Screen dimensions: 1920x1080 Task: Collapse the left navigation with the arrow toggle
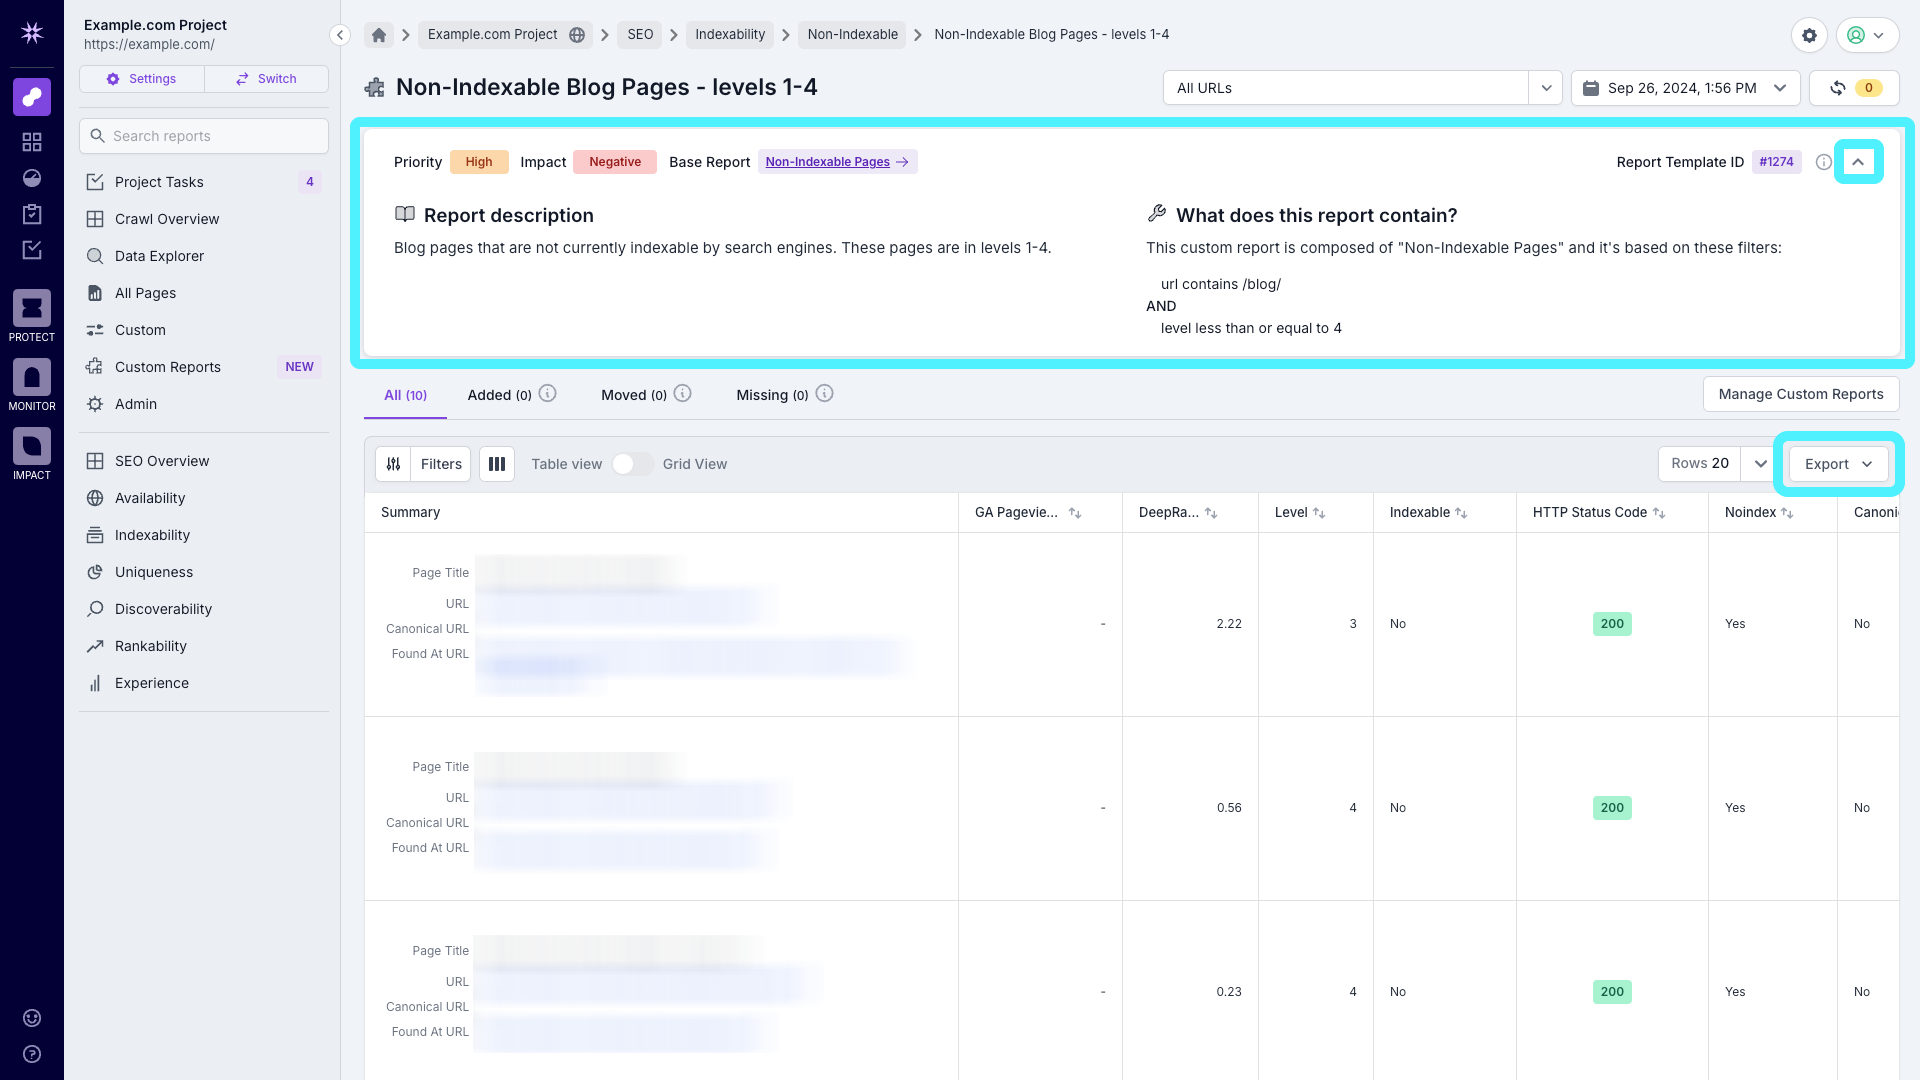tap(340, 34)
